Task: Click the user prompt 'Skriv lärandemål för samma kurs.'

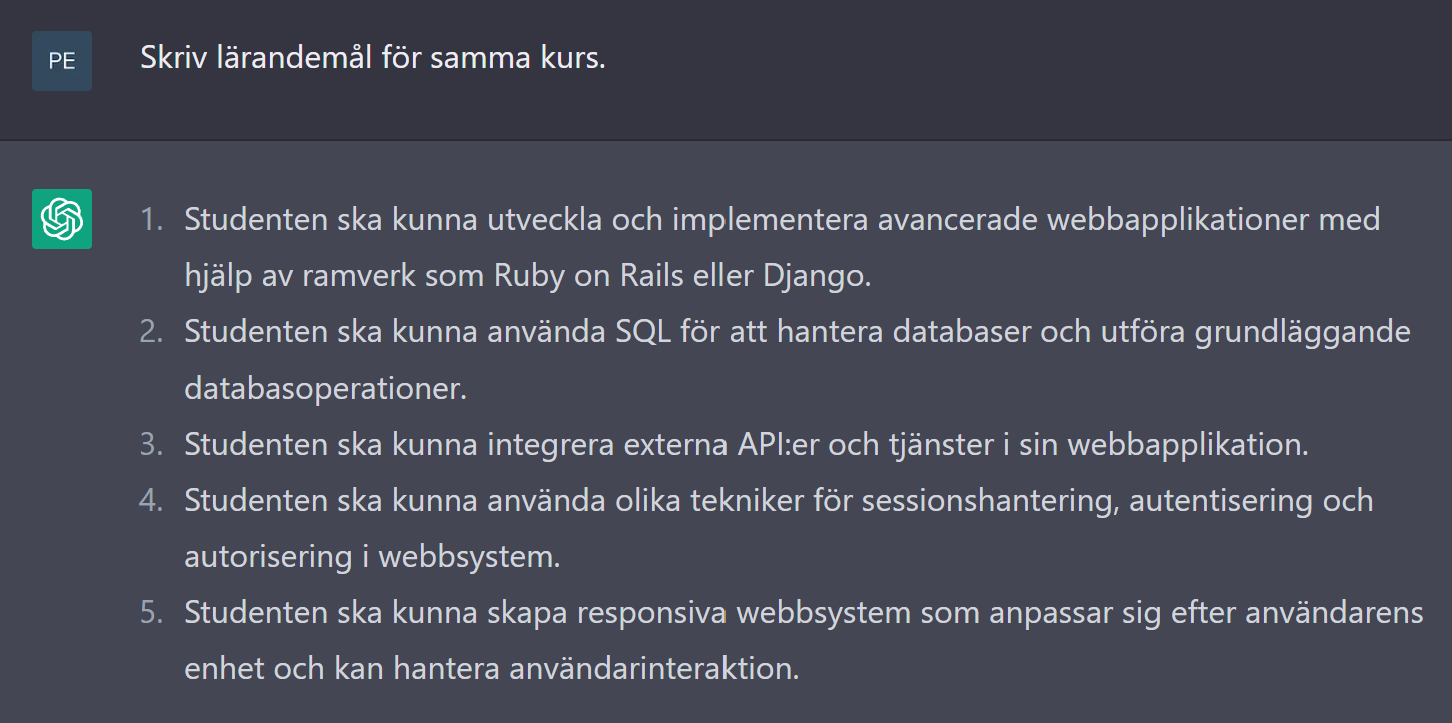Action: (373, 58)
